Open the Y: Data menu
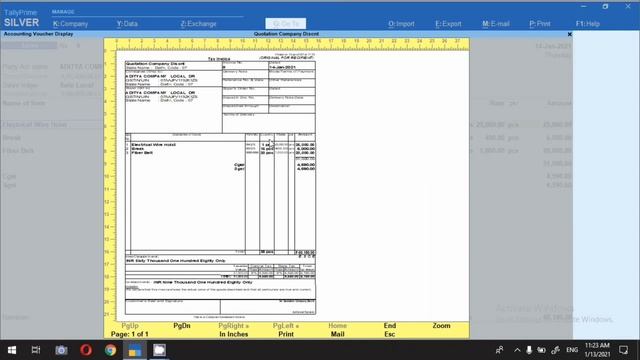The image size is (640, 360). click(x=127, y=24)
